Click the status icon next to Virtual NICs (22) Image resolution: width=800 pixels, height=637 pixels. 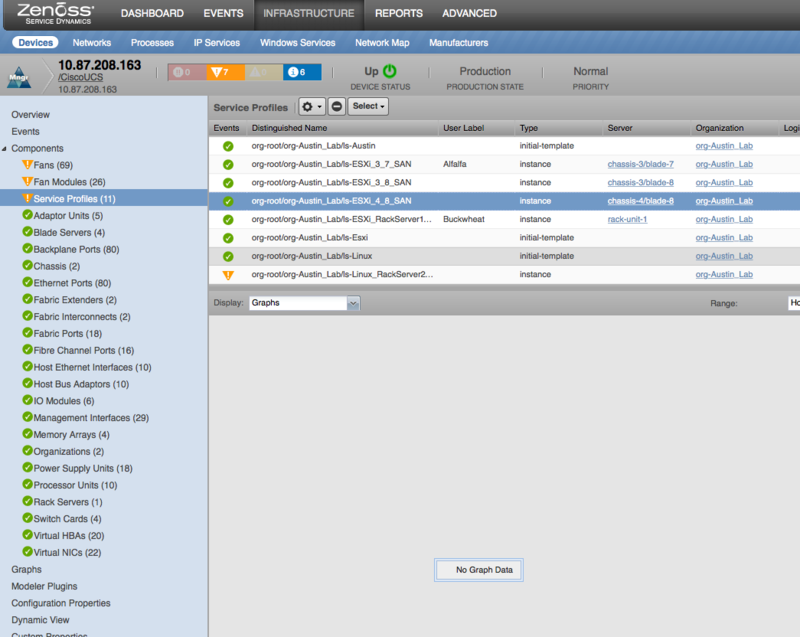[x=28, y=551]
